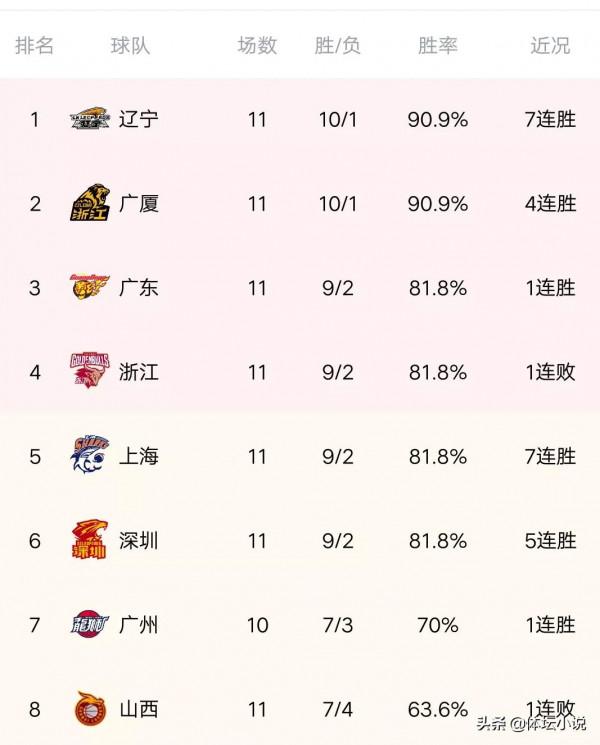Click the 球队 column header

pos(130,46)
